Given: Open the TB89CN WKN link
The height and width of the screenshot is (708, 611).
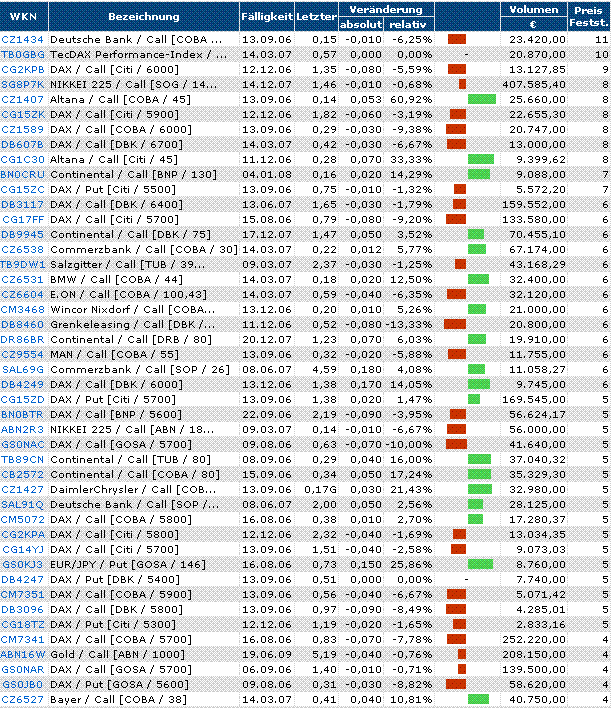Looking at the screenshot, I should point(23,460).
